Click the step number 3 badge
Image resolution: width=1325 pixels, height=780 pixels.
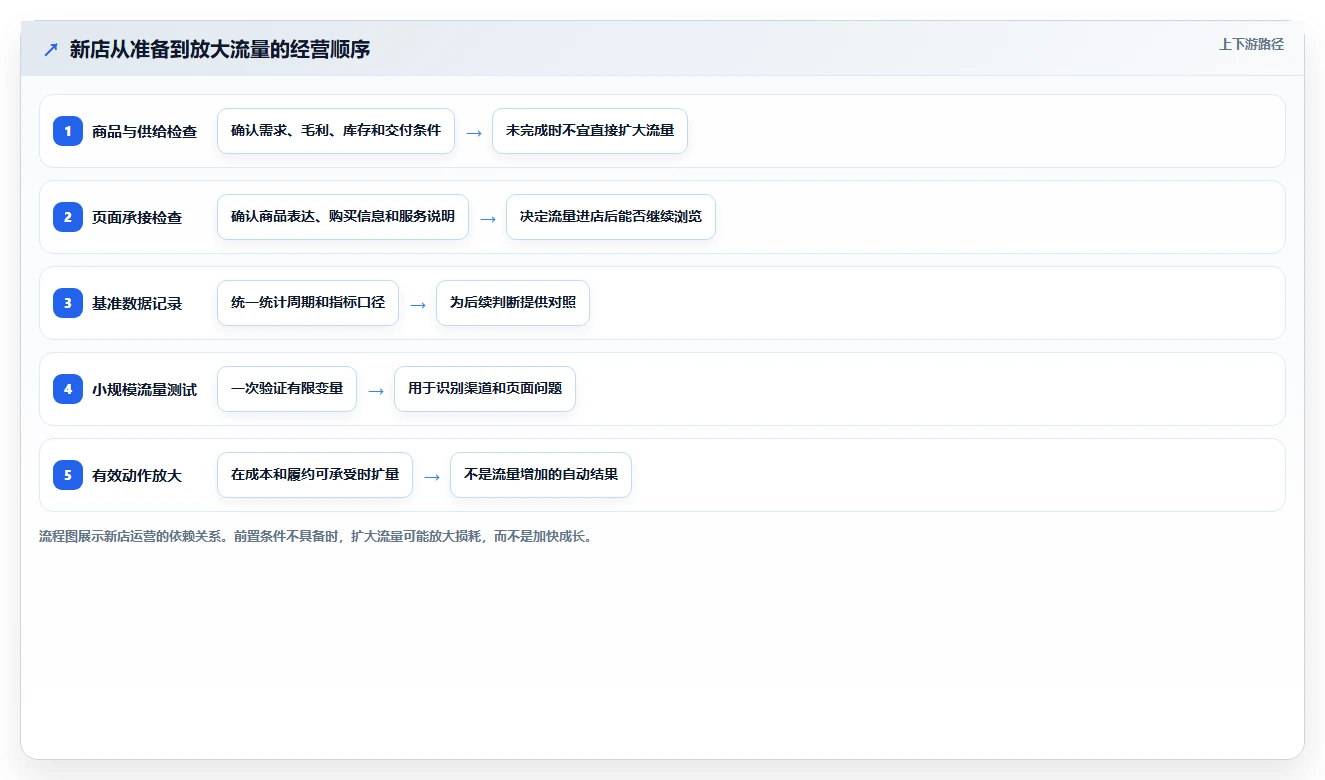click(x=68, y=303)
